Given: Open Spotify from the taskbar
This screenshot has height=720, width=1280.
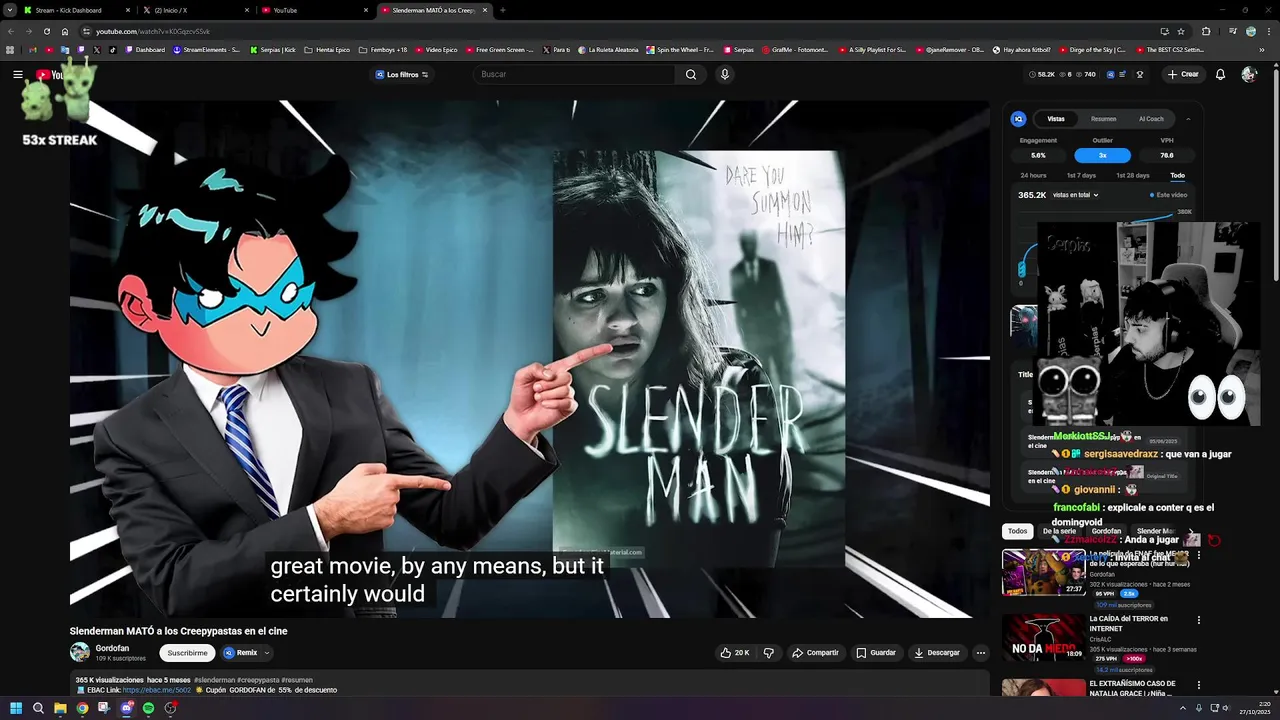Looking at the screenshot, I should click(149, 708).
